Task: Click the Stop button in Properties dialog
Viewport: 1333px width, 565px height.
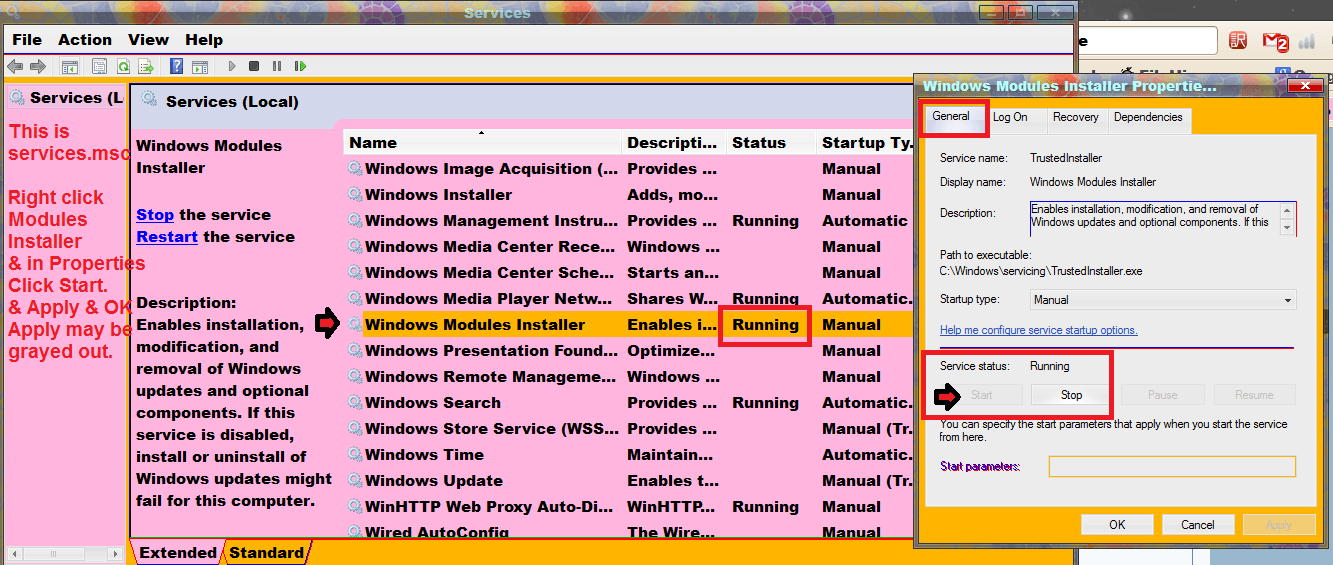Action: 1071,395
